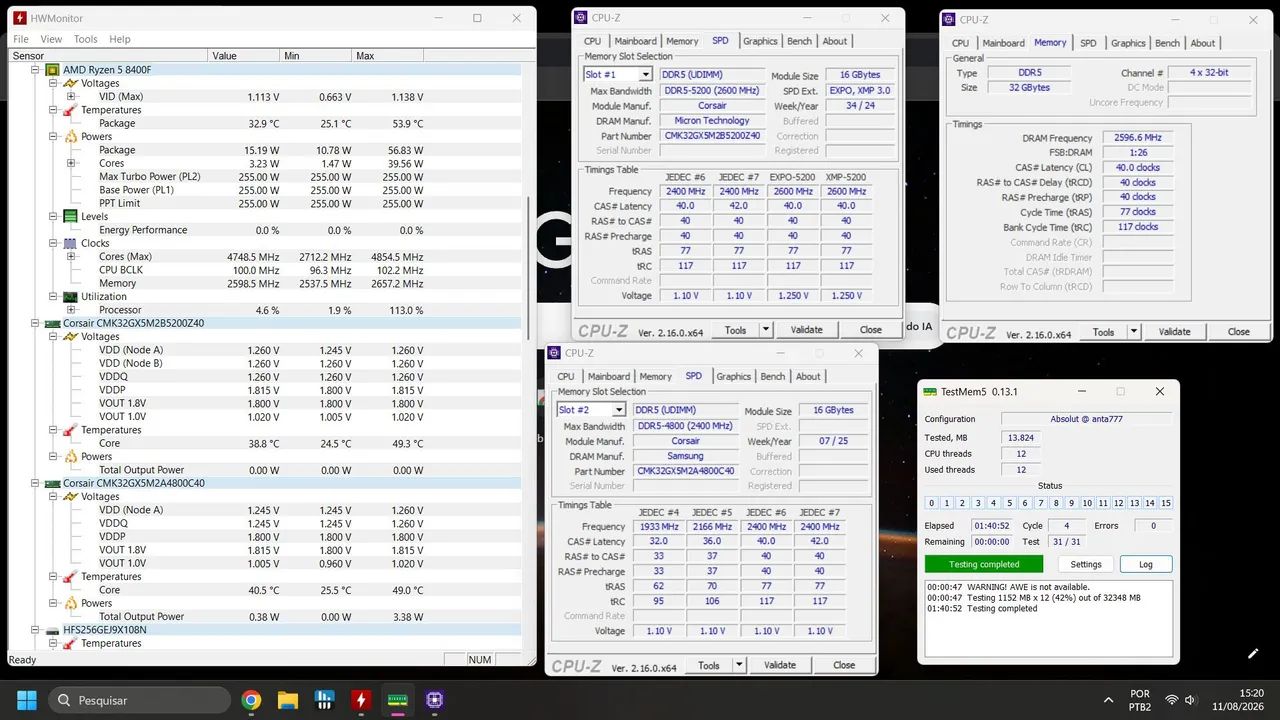Switch to Mainboard tab in Slot #1 CPU-Z
This screenshot has width=1280, height=720.
[636, 41]
